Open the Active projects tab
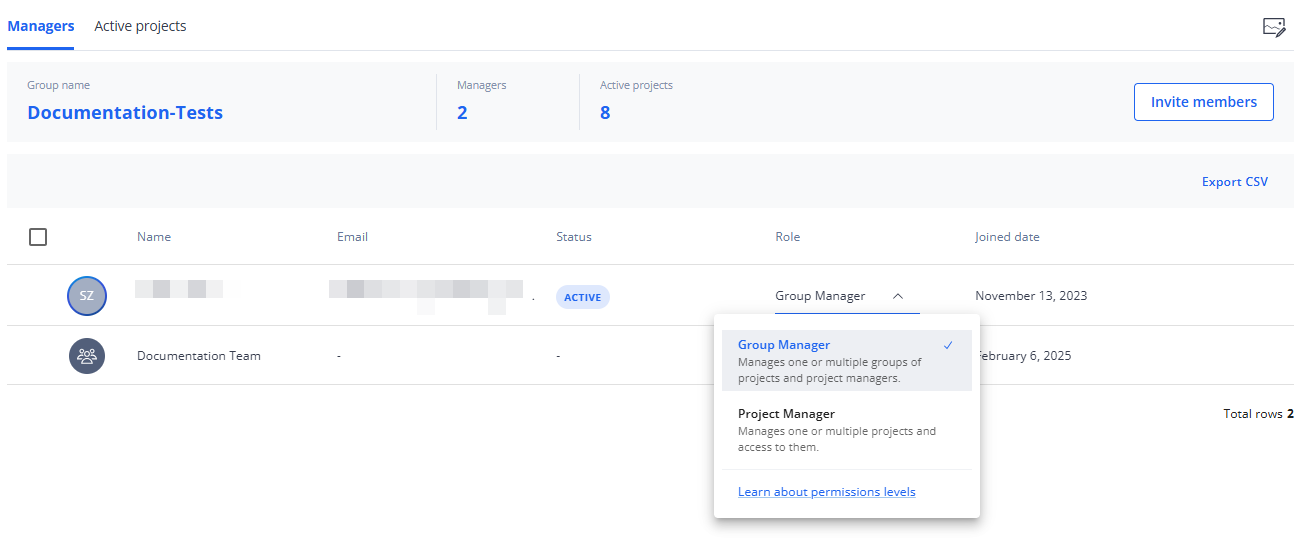The image size is (1316, 544). [140, 26]
